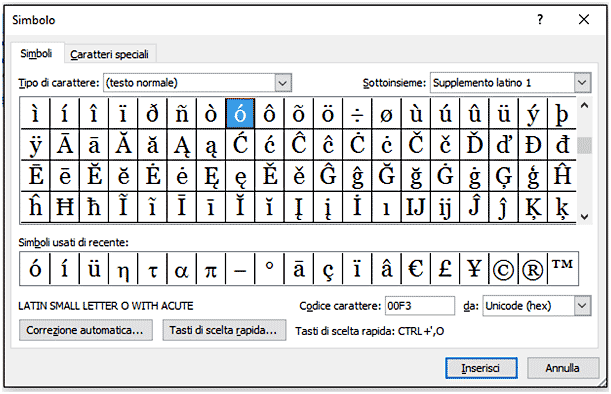Open the Unicode (hex) encoding dropdown
This screenshot has height=394, width=611.
(582, 306)
